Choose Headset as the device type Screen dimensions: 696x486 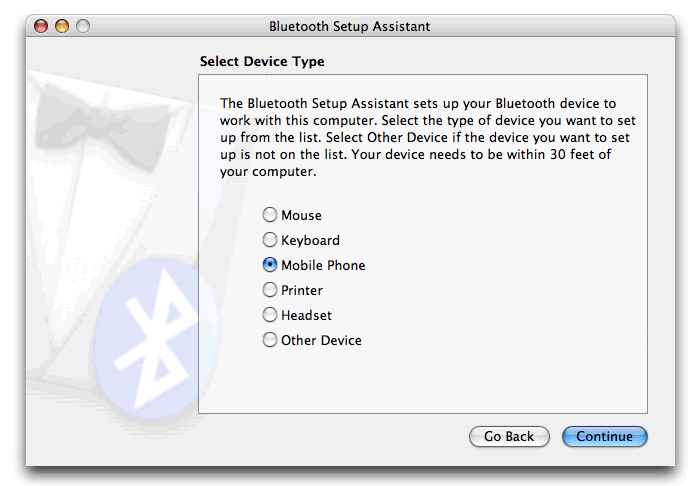[270, 315]
